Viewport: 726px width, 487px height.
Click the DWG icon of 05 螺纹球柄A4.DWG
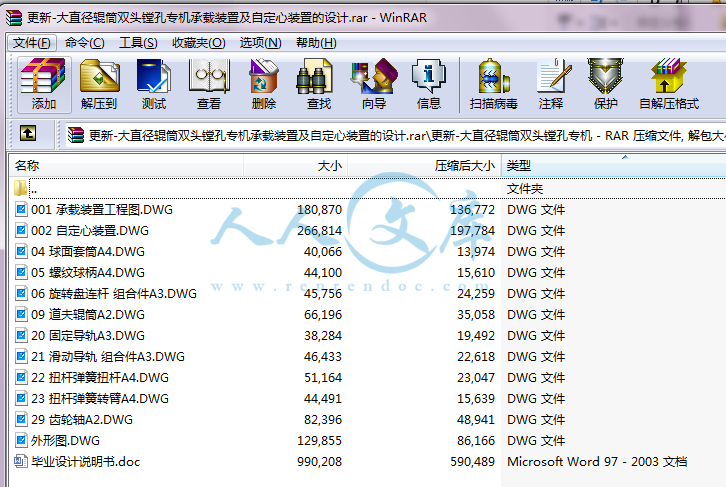pos(21,272)
